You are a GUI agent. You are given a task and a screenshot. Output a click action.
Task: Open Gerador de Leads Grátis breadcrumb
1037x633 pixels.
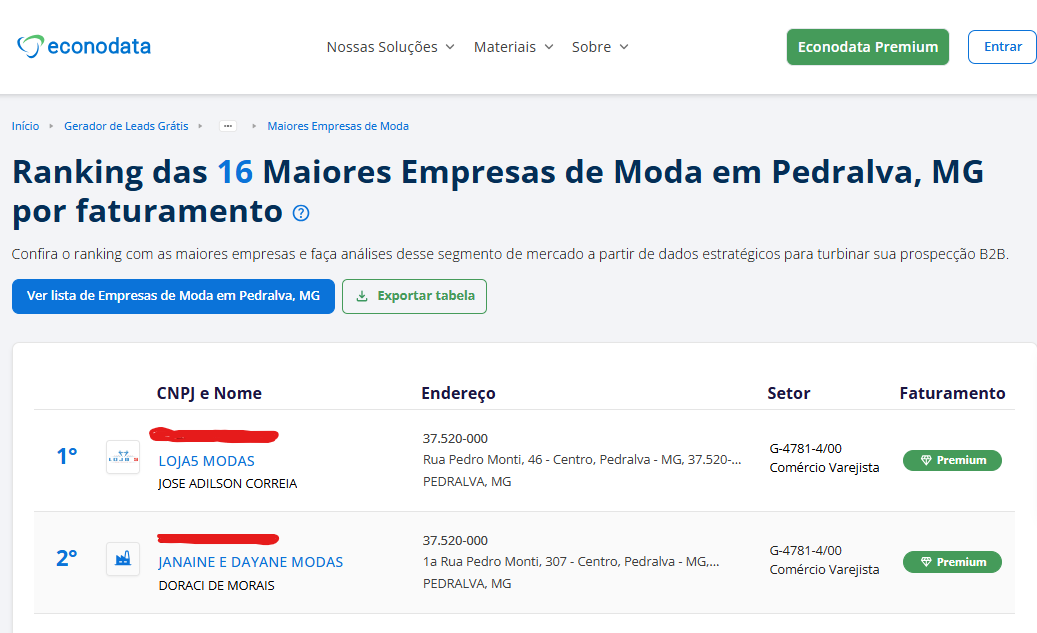126,126
